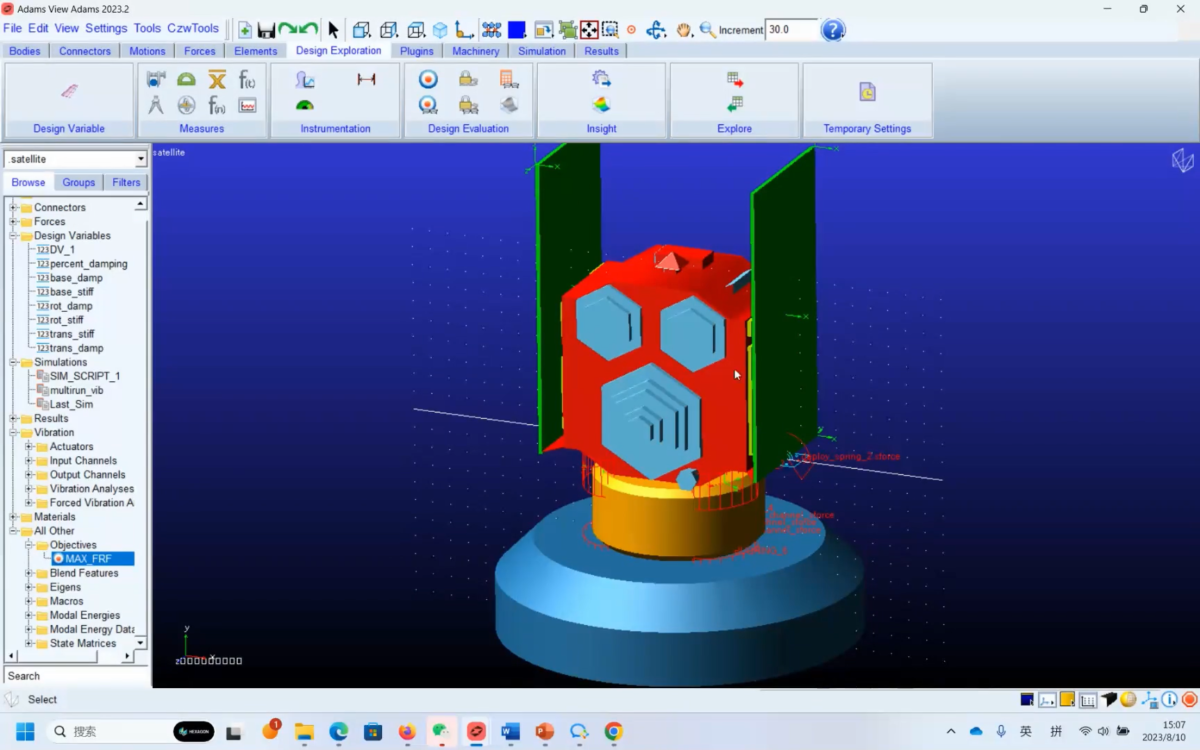Click the Rotate view icon in toolbar

pos(656,30)
